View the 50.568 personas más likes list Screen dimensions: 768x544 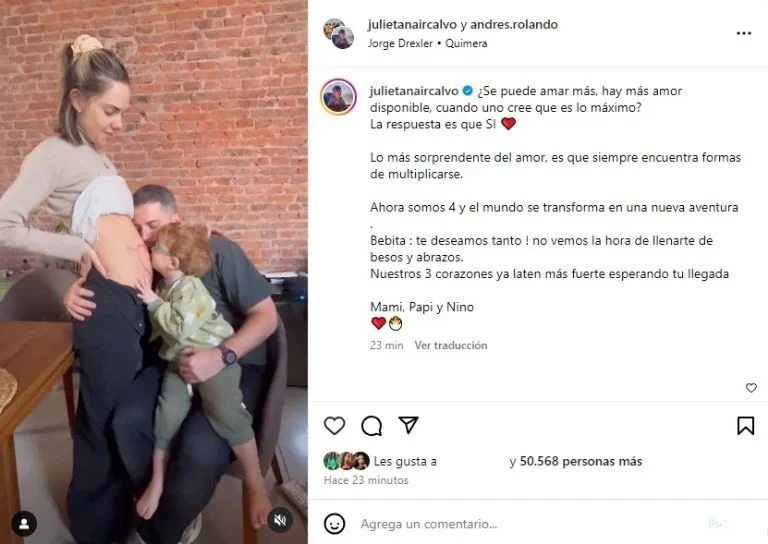580,461
